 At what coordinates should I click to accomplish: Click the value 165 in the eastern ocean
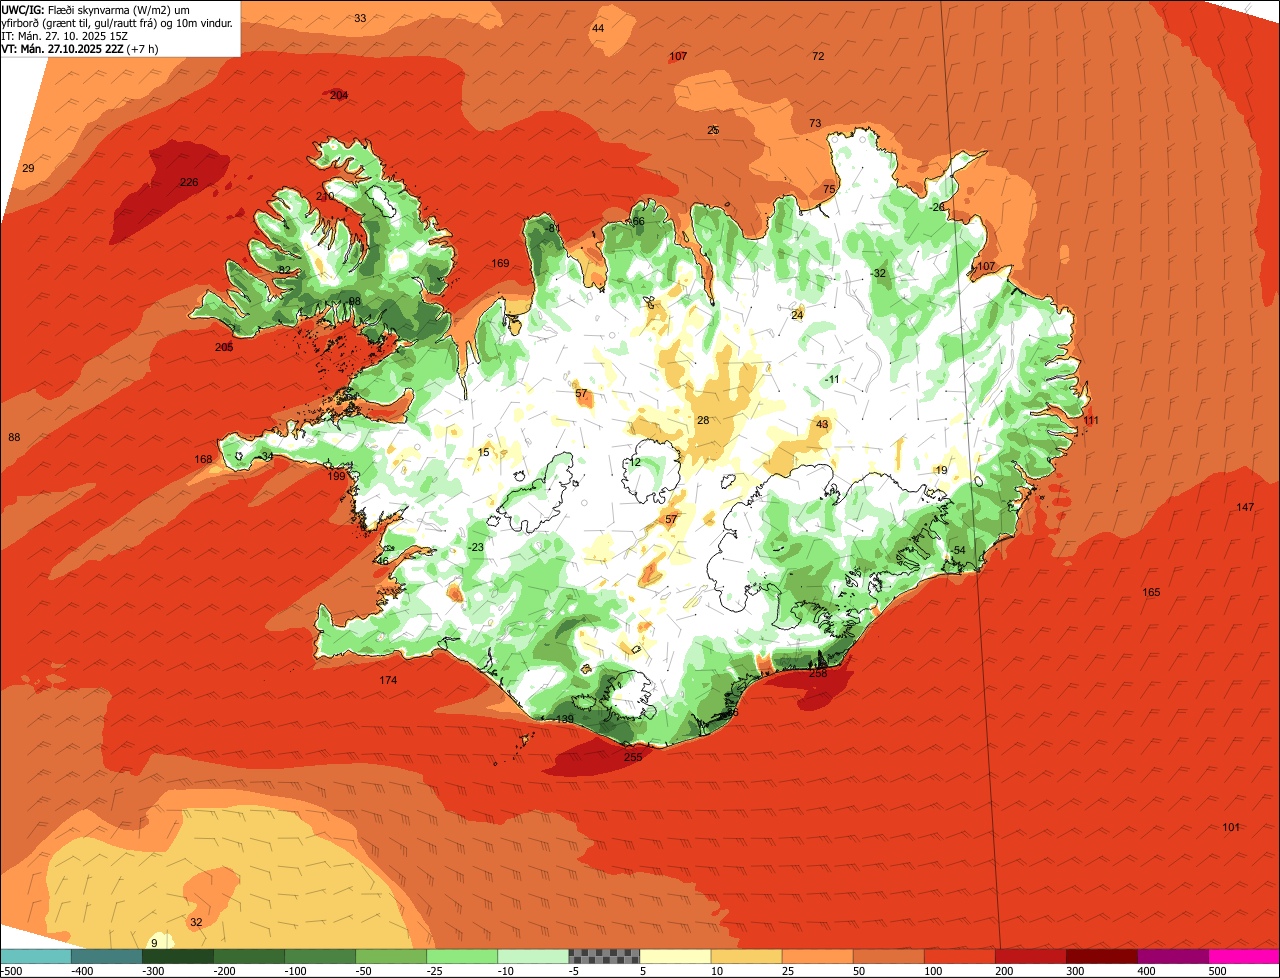[x=1151, y=592]
